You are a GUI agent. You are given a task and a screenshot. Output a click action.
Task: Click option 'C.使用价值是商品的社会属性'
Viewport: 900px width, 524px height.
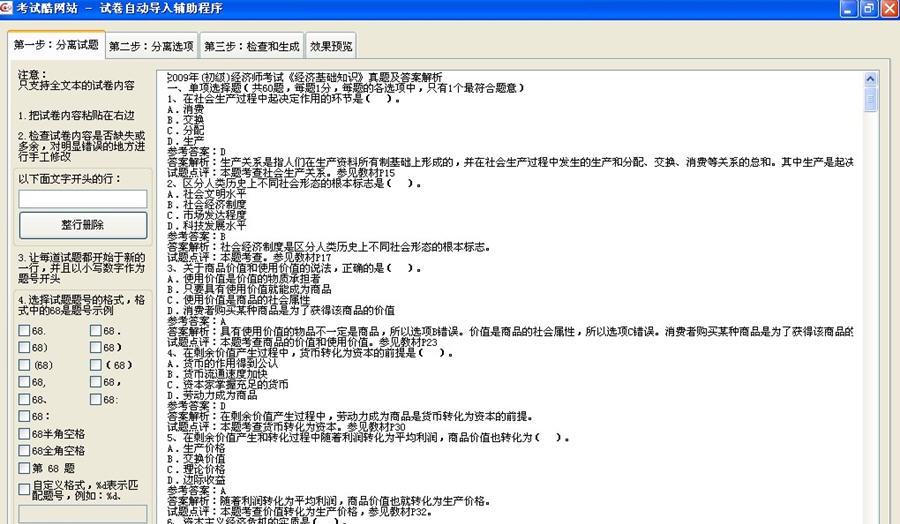(238, 300)
